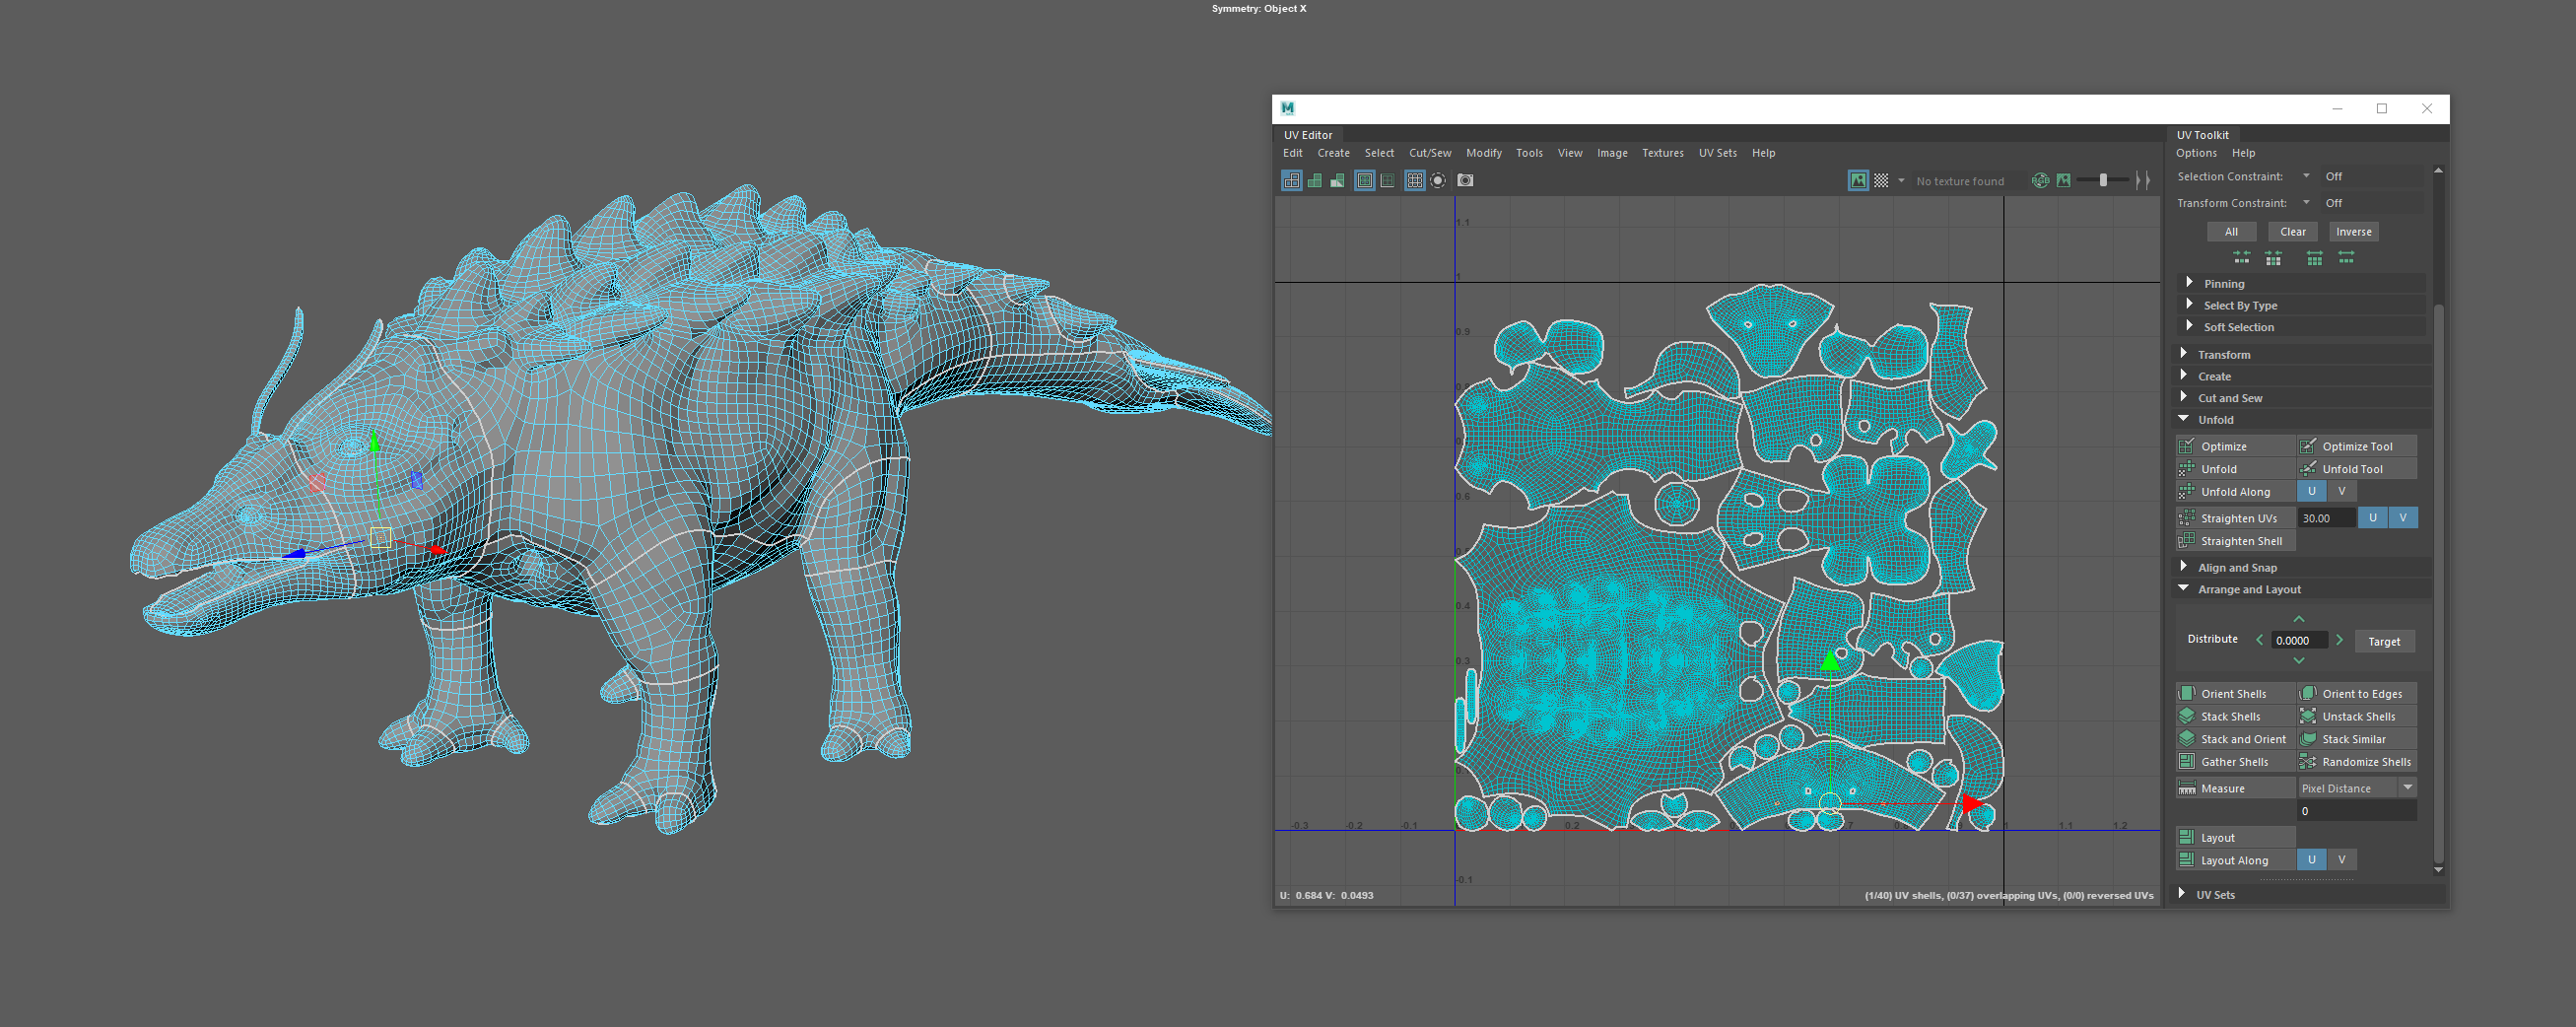Click the Target button beside Distribute
The image size is (2576, 1027).
point(2383,641)
